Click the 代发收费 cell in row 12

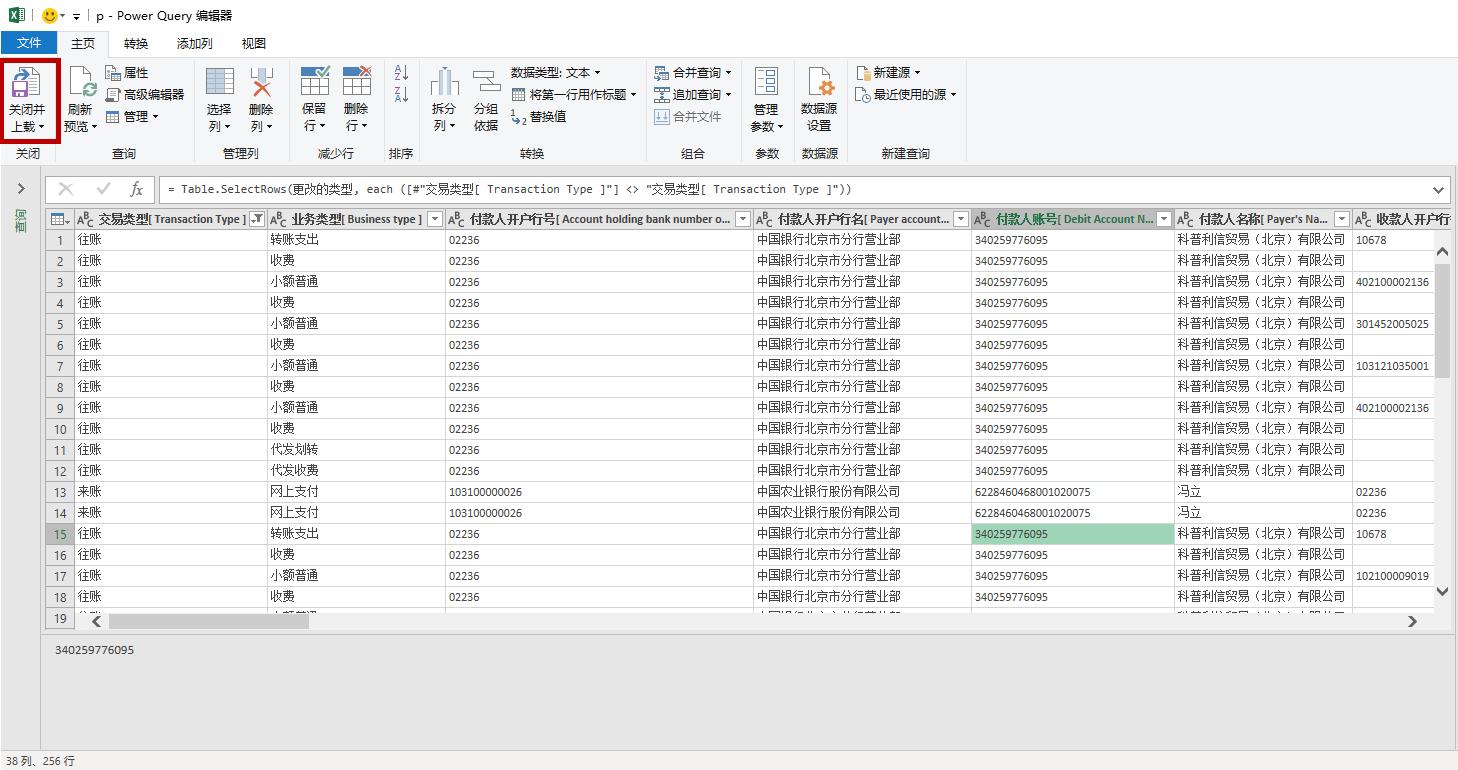coord(356,471)
